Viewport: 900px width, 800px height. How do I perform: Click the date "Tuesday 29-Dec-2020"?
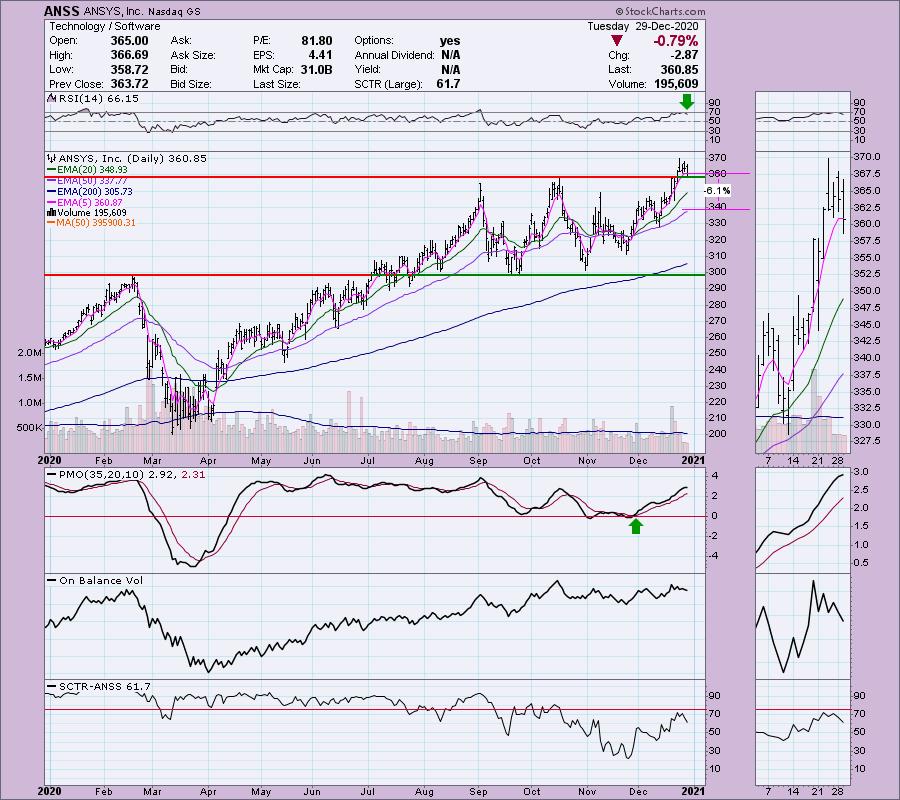(x=643, y=26)
